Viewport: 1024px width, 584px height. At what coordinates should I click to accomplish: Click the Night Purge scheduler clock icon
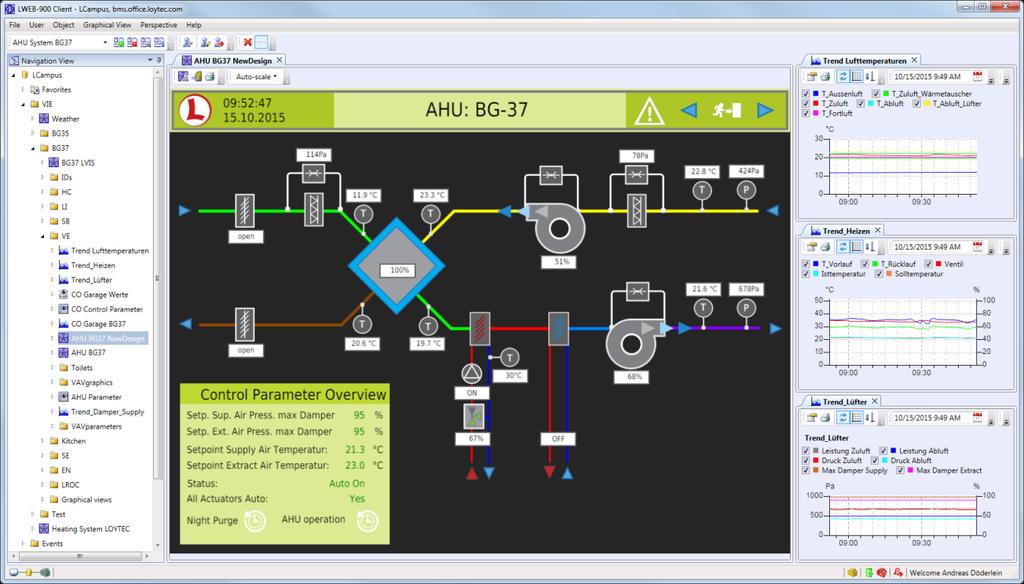point(255,521)
